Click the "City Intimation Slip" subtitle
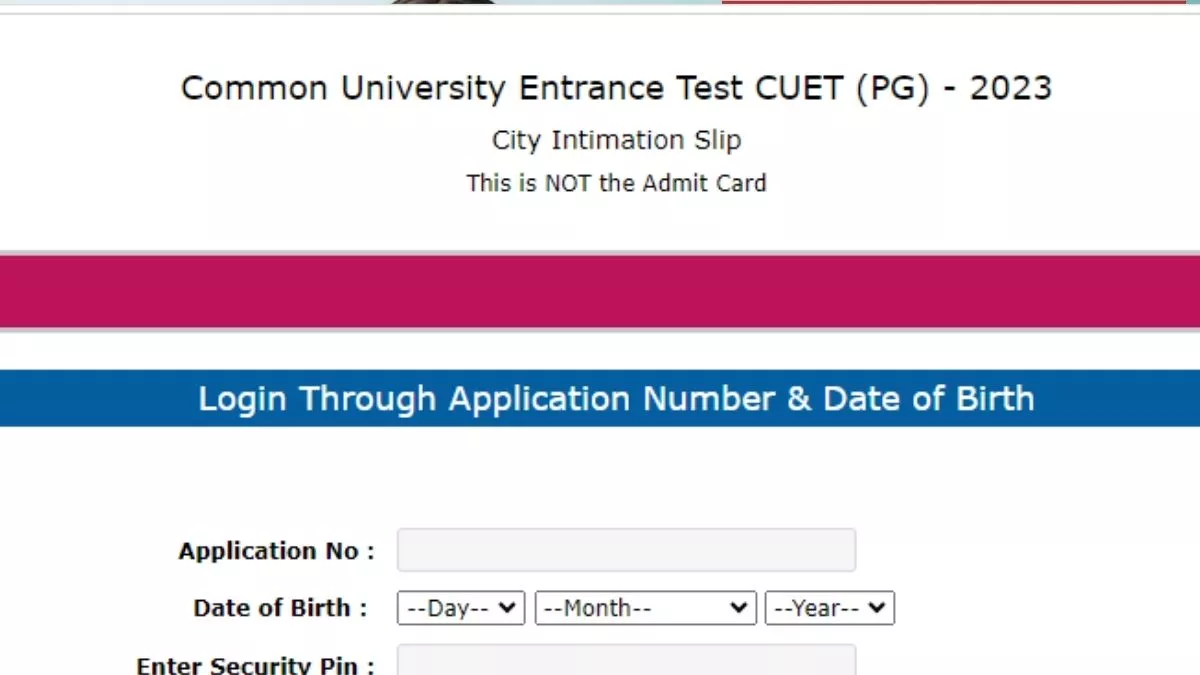Image resolution: width=1200 pixels, height=675 pixels. 616,141
